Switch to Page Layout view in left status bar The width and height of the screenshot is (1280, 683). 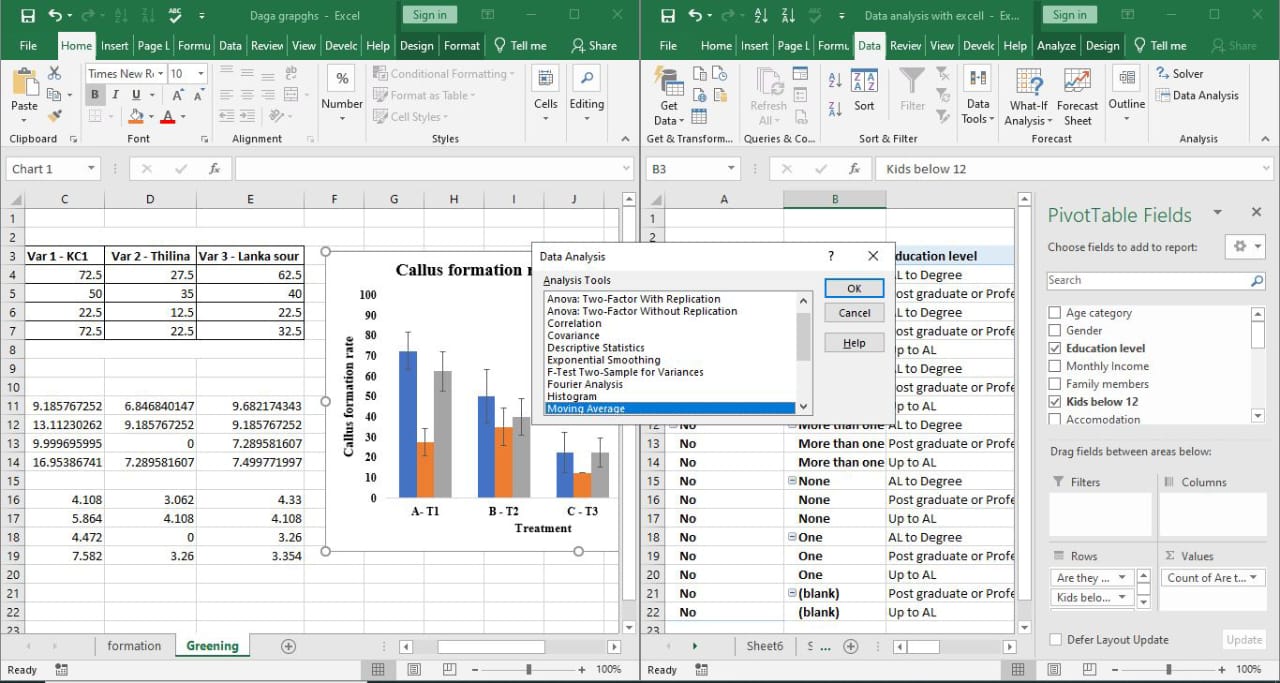point(413,670)
